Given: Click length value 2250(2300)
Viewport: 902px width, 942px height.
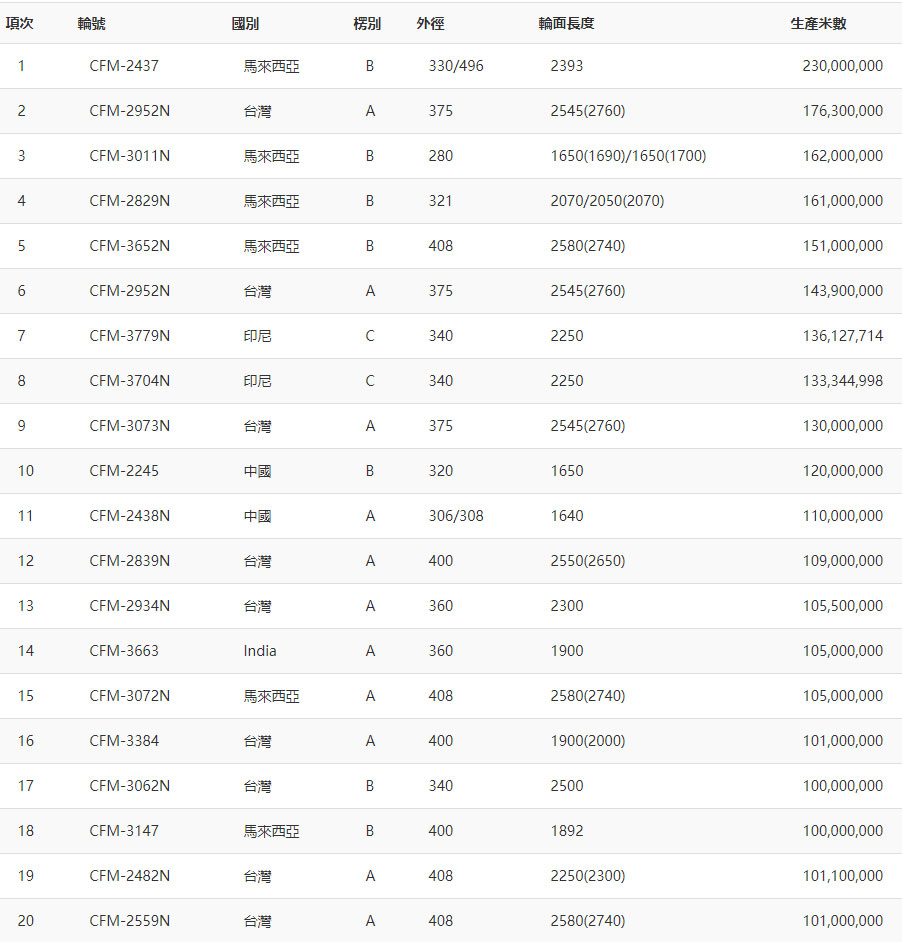Looking at the screenshot, I should tap(588, 875).
